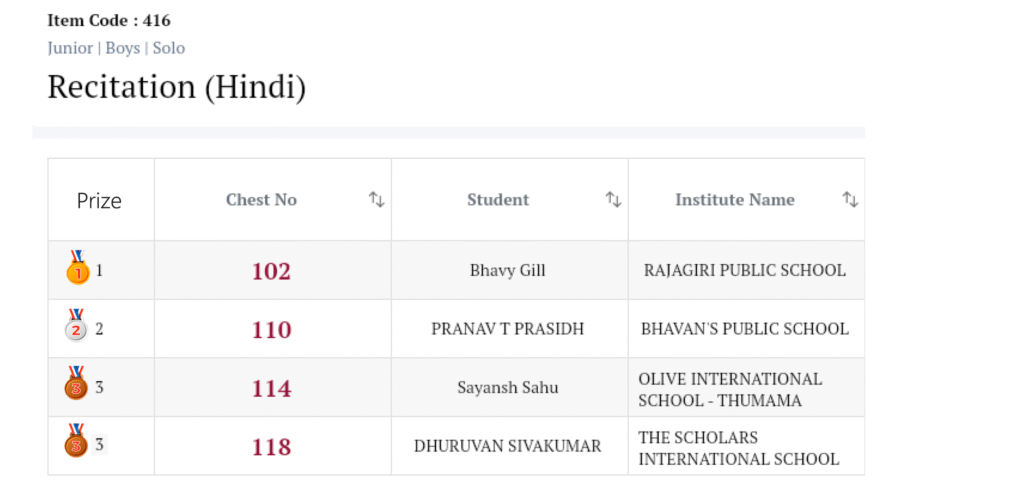
Task: Click the bronze medal icon beside chest 114
Action: coord(77,385)
